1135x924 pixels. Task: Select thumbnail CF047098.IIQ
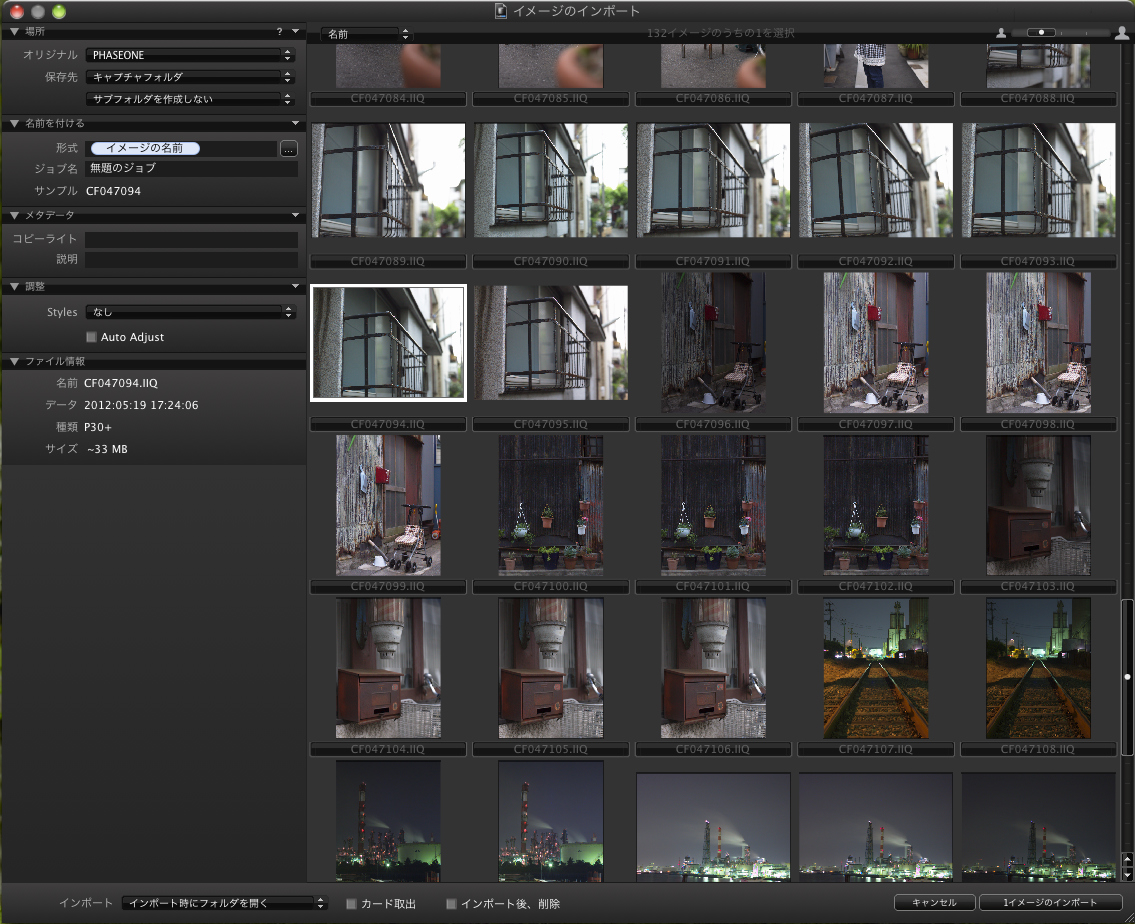pos(1038,343)
